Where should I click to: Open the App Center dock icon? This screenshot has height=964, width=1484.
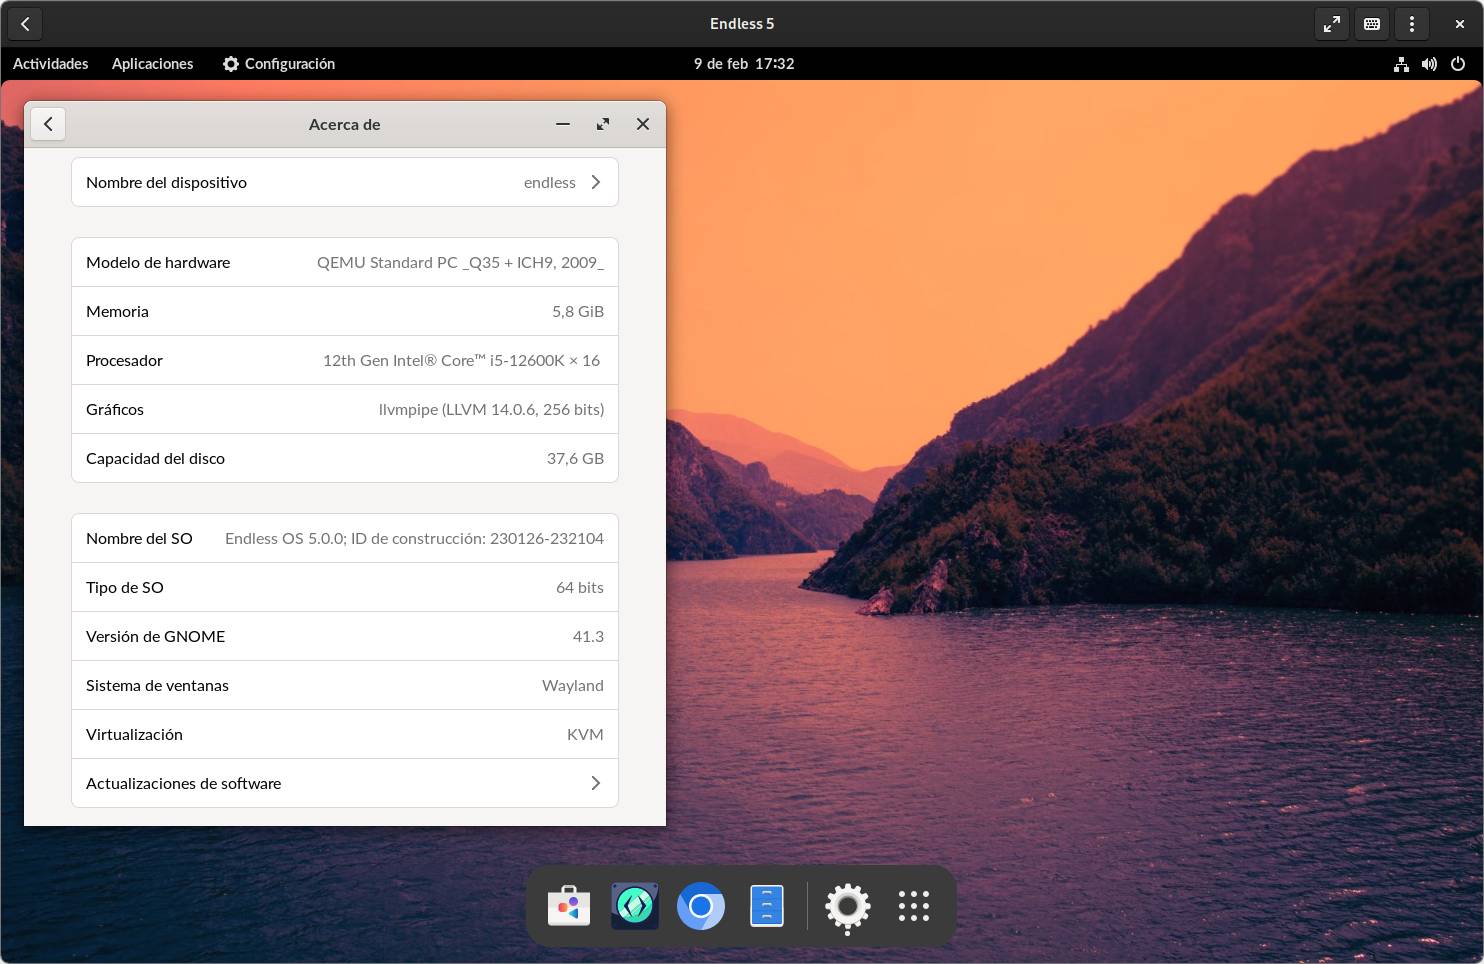pos(569,906)
